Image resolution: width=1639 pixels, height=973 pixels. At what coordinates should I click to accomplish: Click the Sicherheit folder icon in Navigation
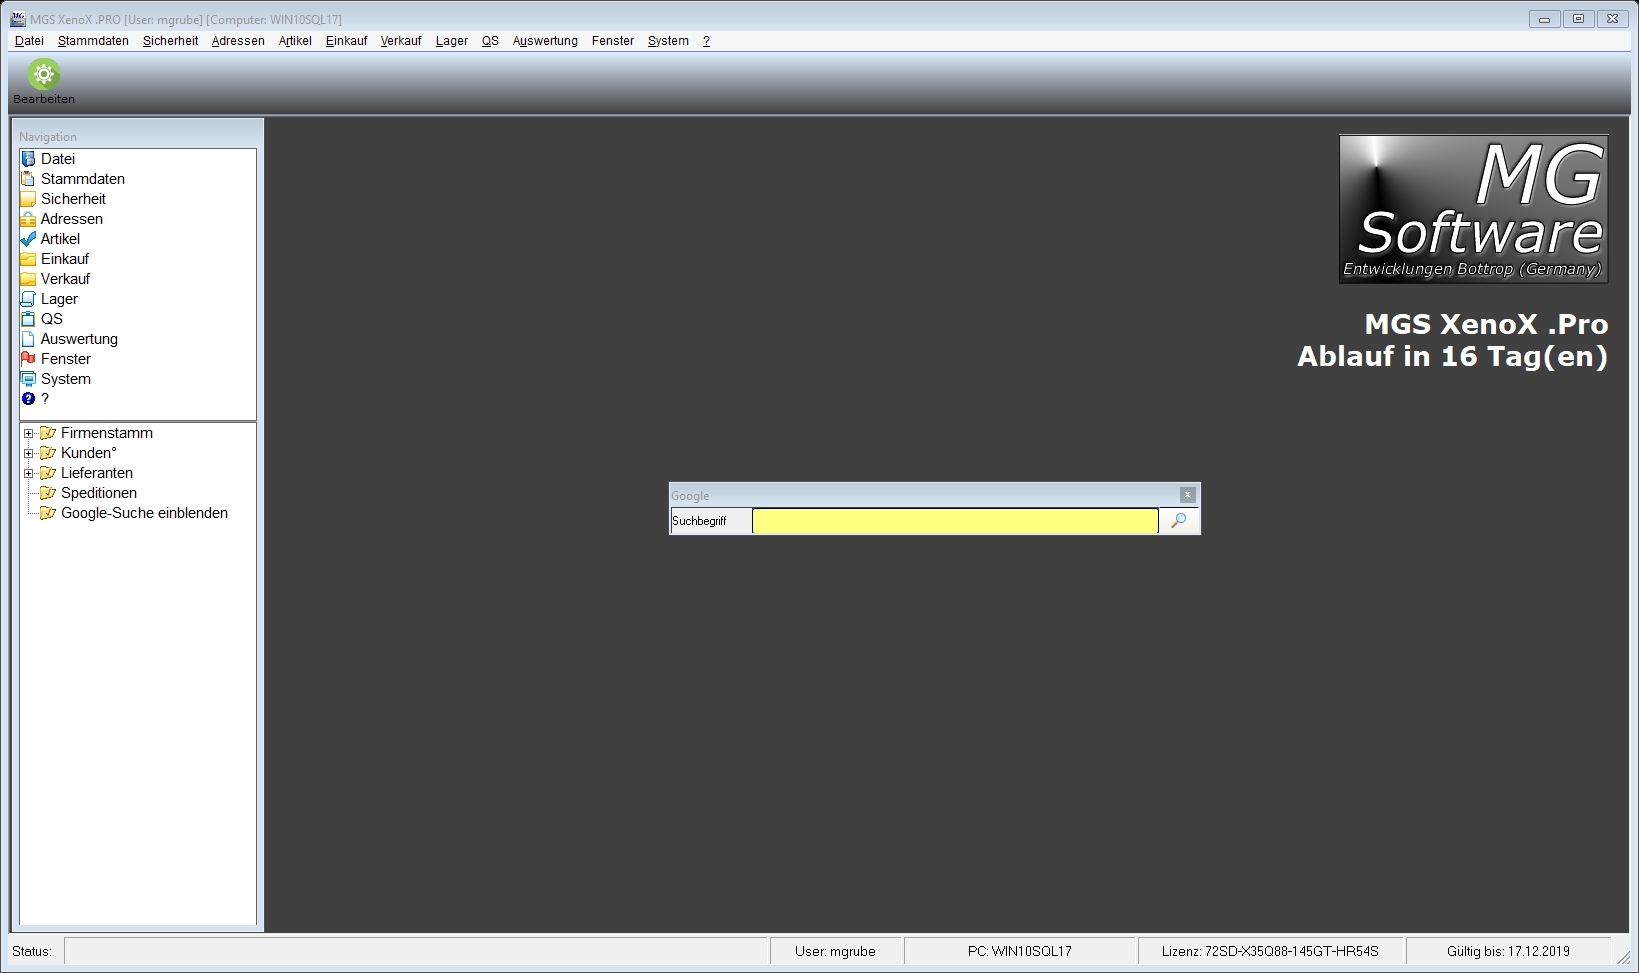click(x=28, y=199)
